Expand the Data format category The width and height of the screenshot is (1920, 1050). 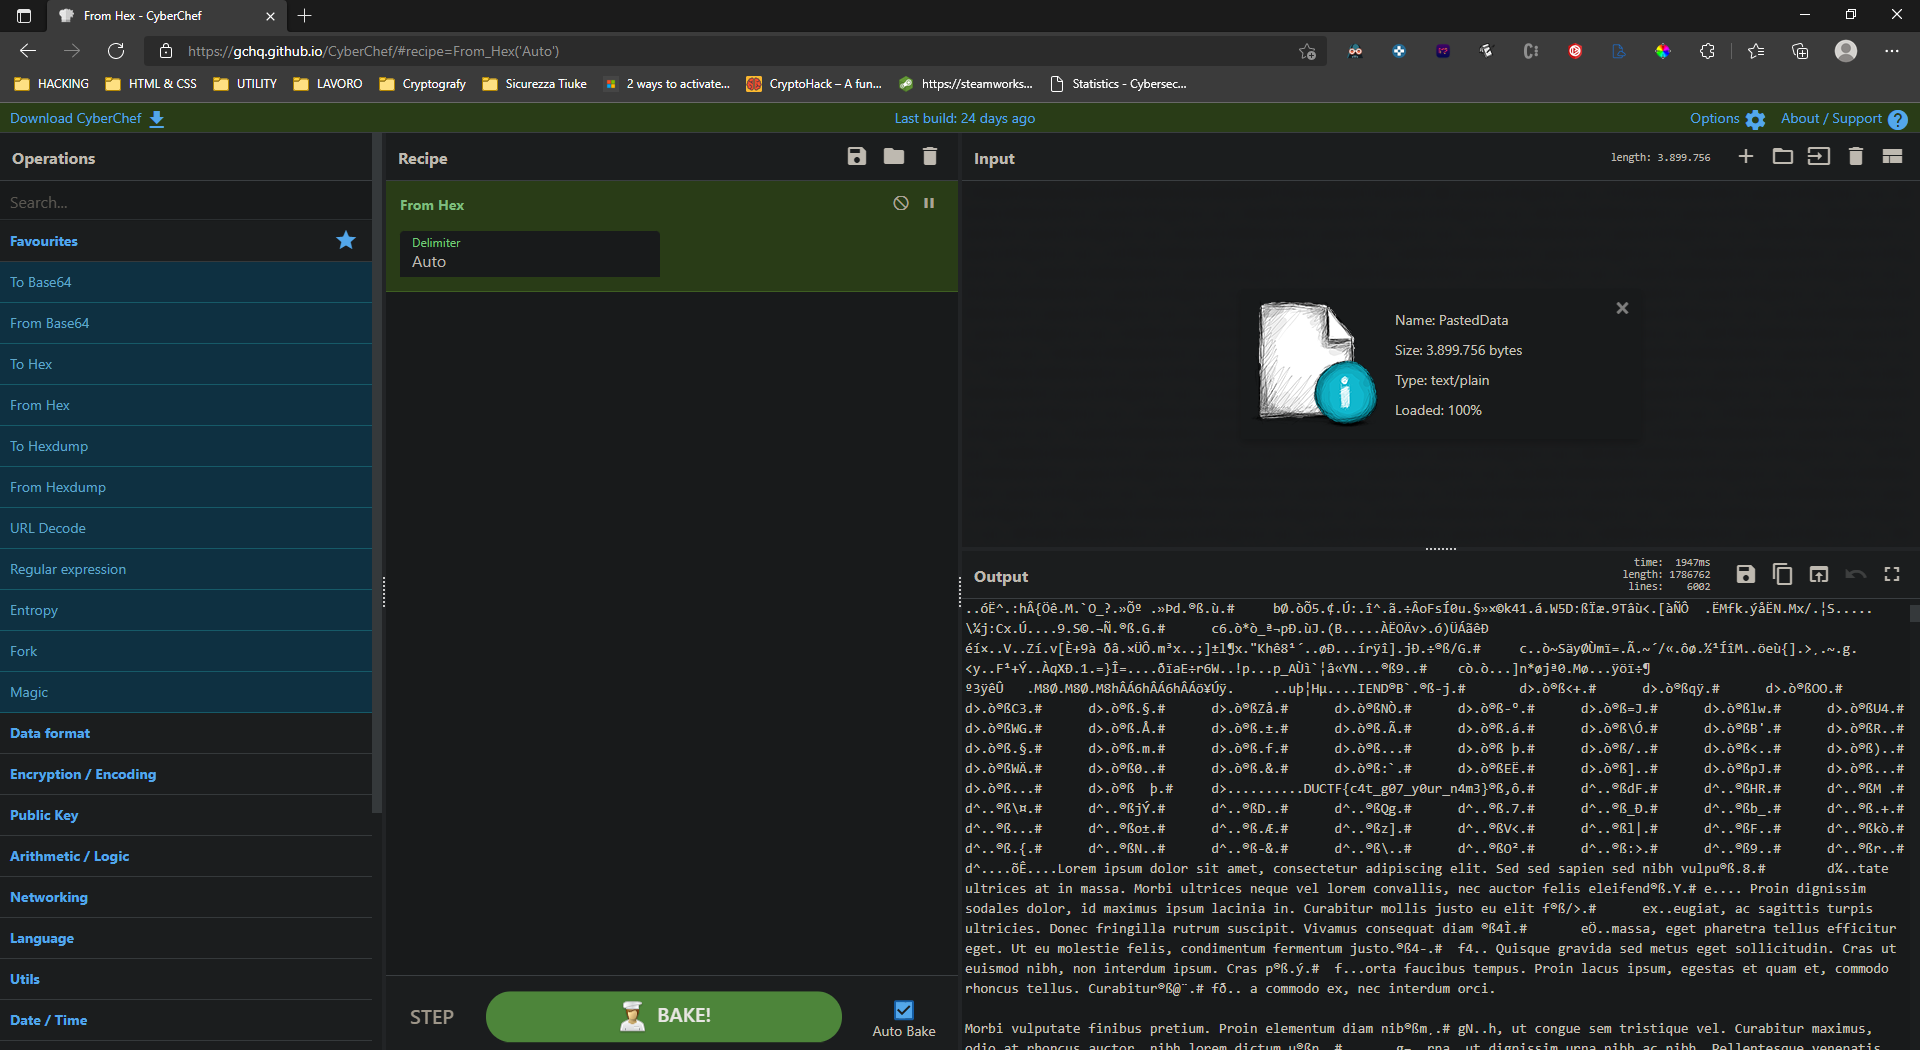[x=186, y=733]
